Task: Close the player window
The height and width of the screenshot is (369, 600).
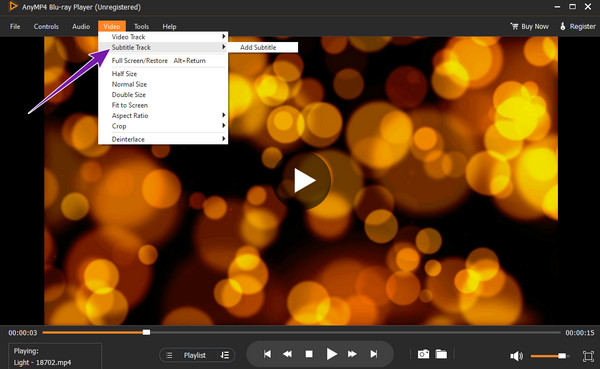Action: tap(588, 7)
